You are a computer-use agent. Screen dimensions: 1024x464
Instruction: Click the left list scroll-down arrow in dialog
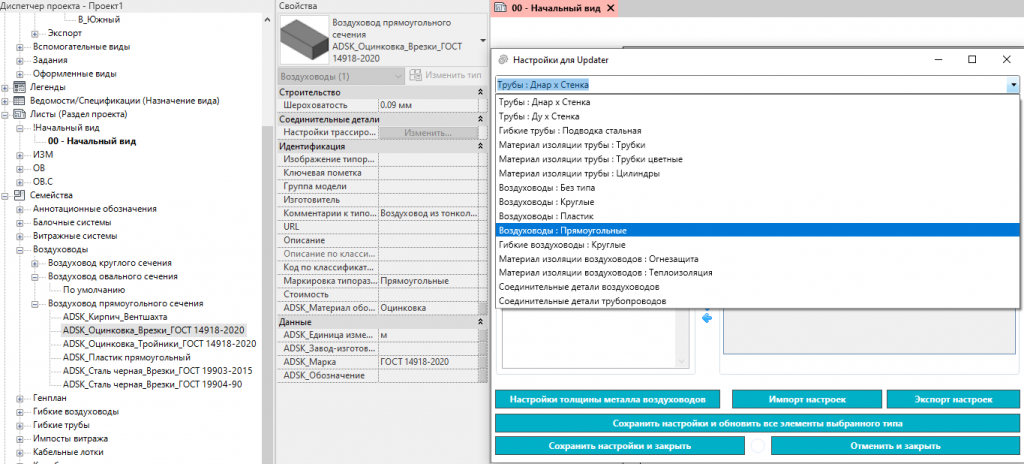click(680, 361)
